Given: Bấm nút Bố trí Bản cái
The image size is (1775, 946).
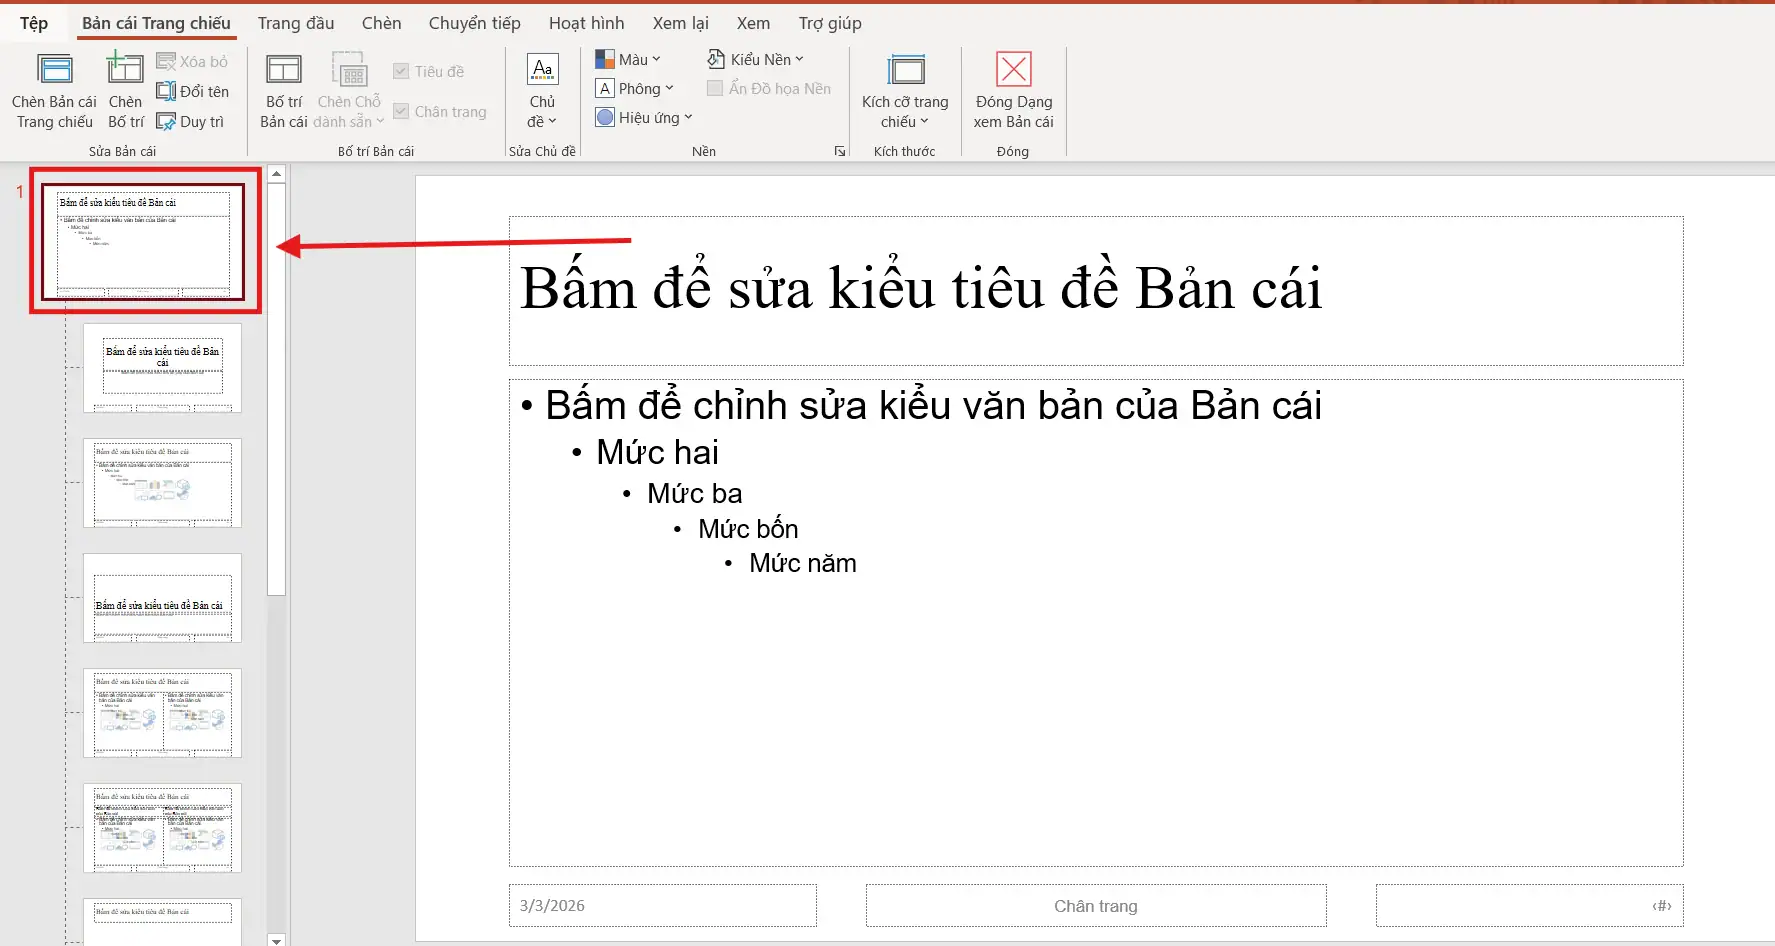Looking at the screenshot, I should click(x=283, y=90).
